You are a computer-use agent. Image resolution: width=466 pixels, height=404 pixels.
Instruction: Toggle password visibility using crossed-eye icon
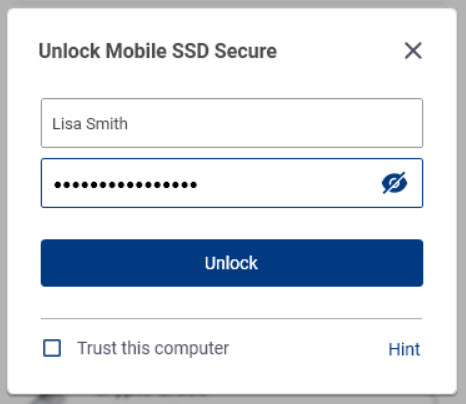click(x=394, y=183)
